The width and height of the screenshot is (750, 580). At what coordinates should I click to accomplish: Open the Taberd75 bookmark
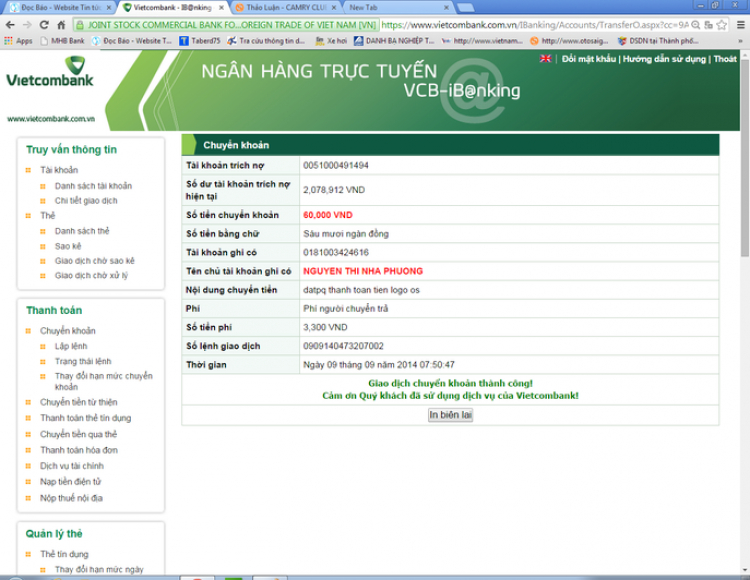coord(200,41)
